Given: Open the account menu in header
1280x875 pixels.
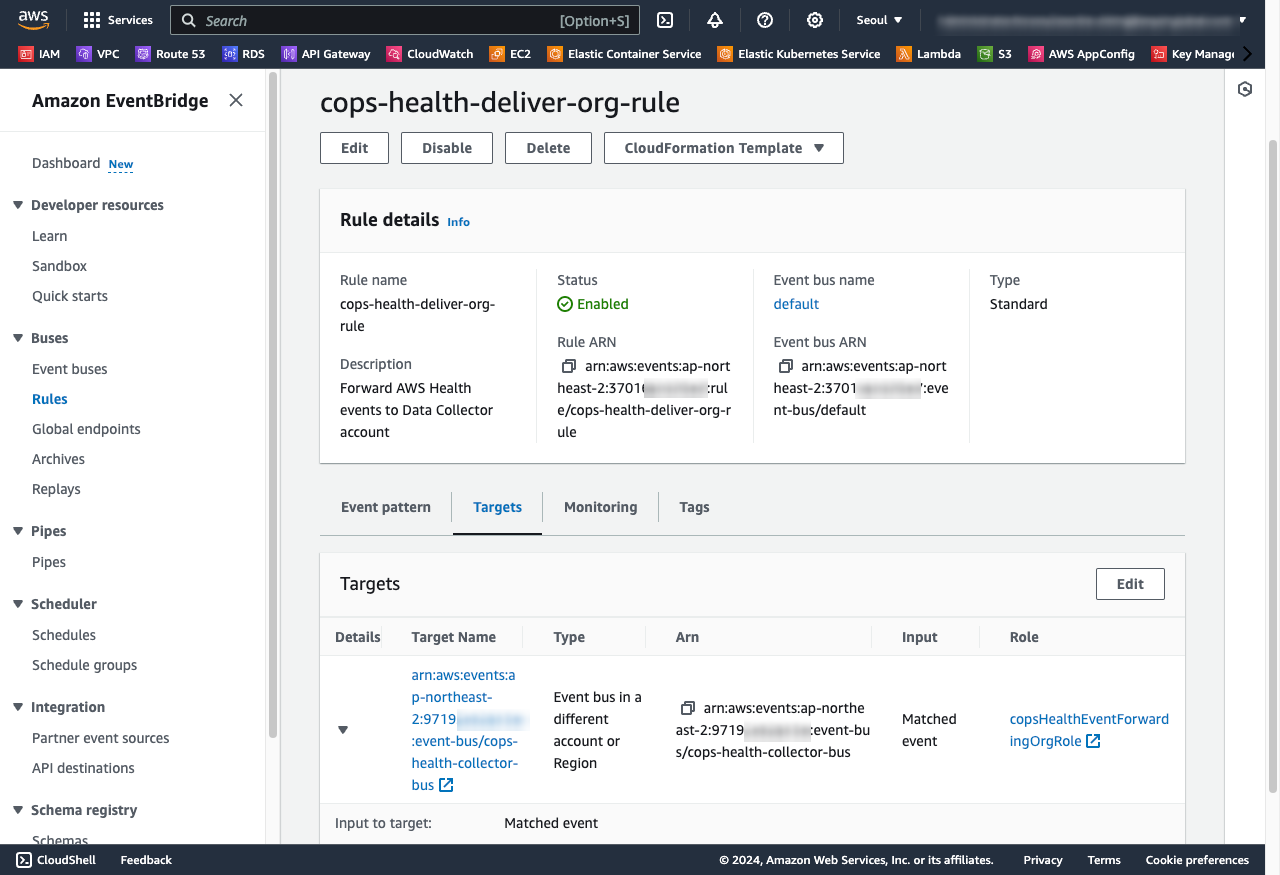Looking at the screenshot, I should tap(1091, 20).
